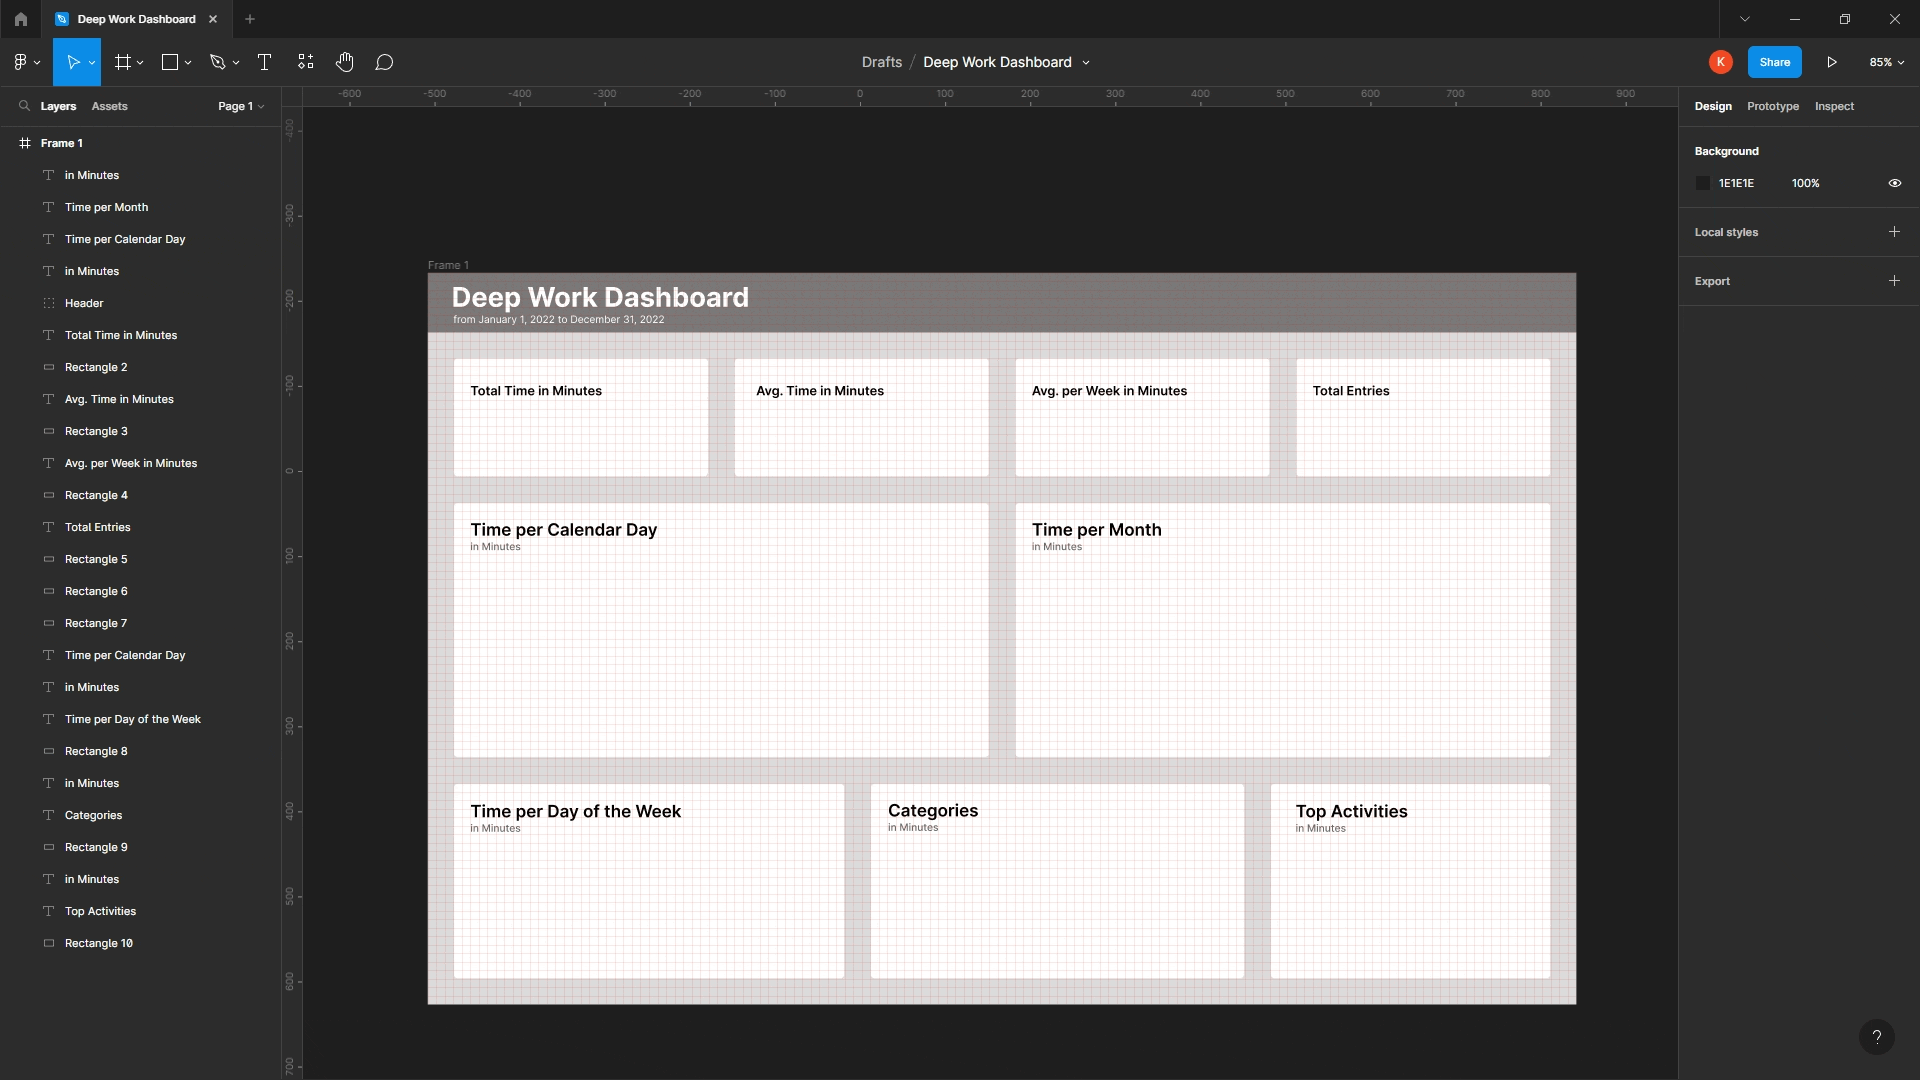This screenshot has height=1080, width=1920.
Task: Click the Deep Work Dashboard file title
Action: point(997,62)
